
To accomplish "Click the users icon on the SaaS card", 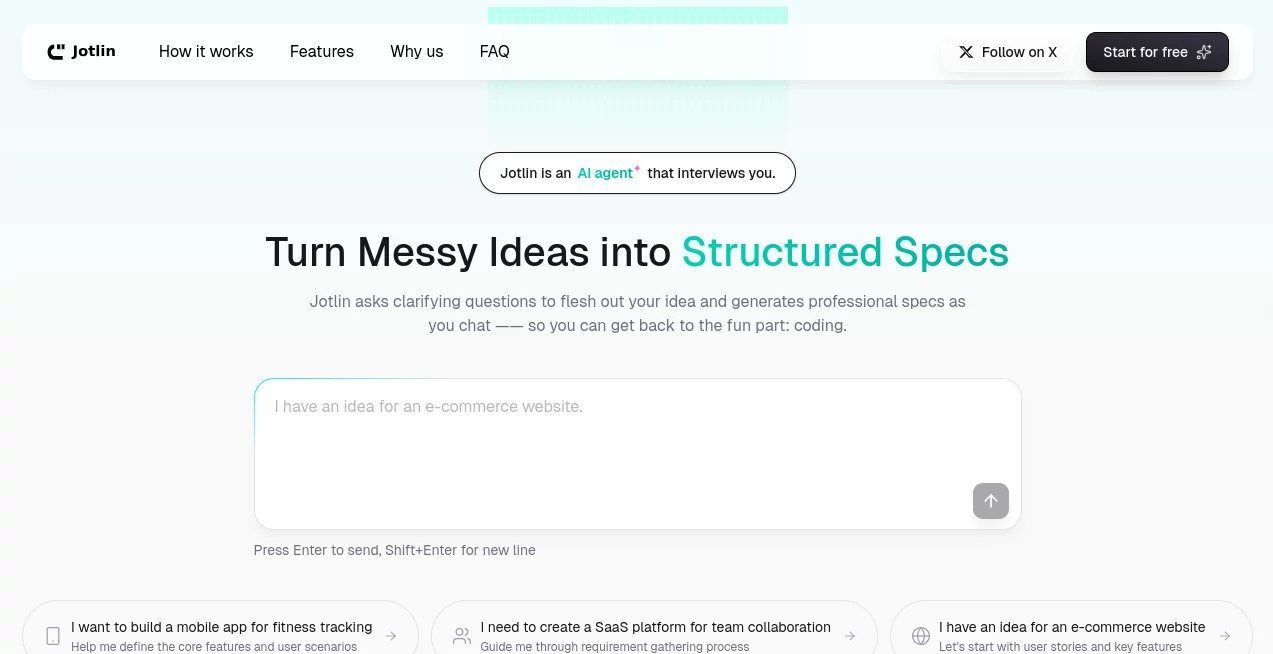I will [x=462, y=636].
